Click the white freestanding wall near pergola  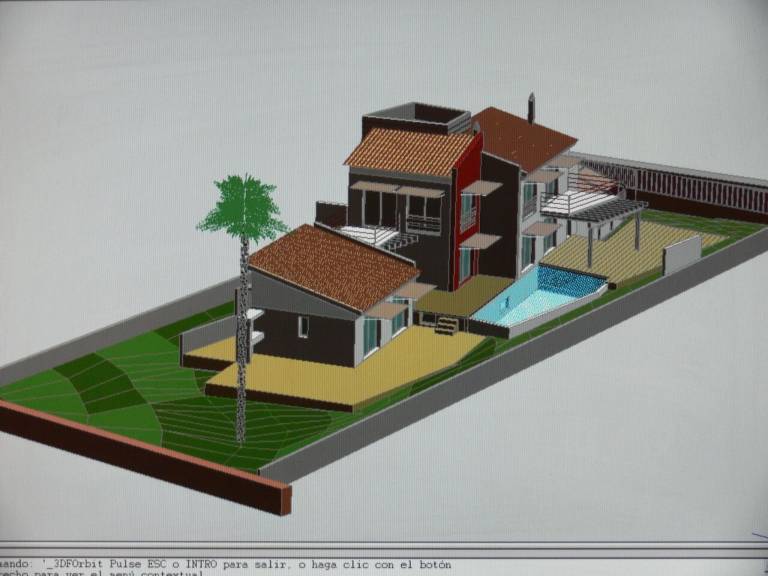point(682,253)
